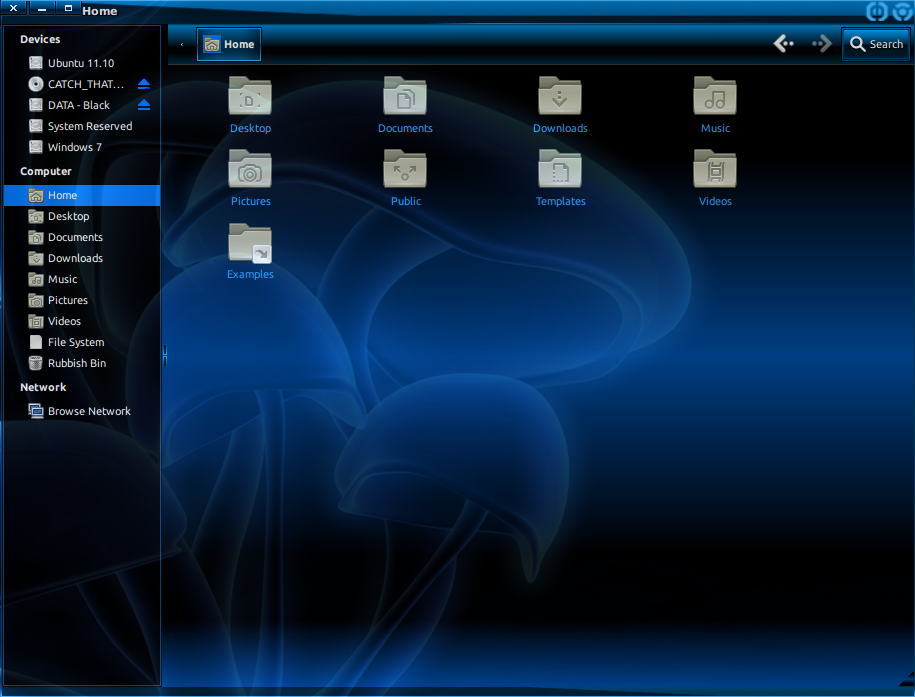Go to Pictures in the sidebar
Screen dimensions: 915x697
click(82, 300)
